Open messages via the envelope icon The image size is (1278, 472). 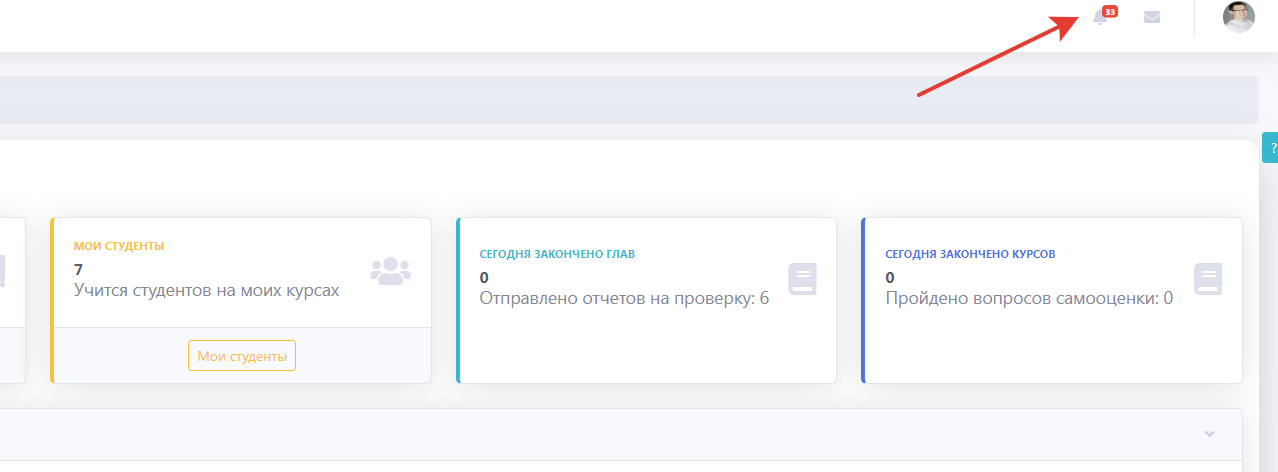click(1152, 17)
